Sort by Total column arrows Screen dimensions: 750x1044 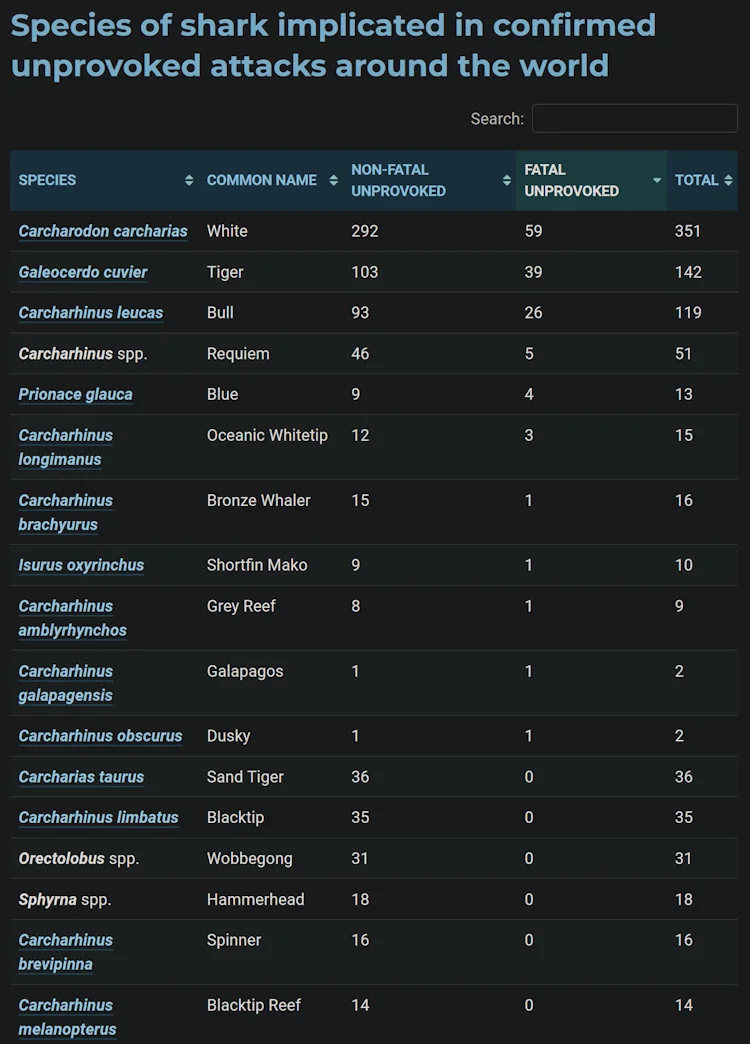click(728, 180)
